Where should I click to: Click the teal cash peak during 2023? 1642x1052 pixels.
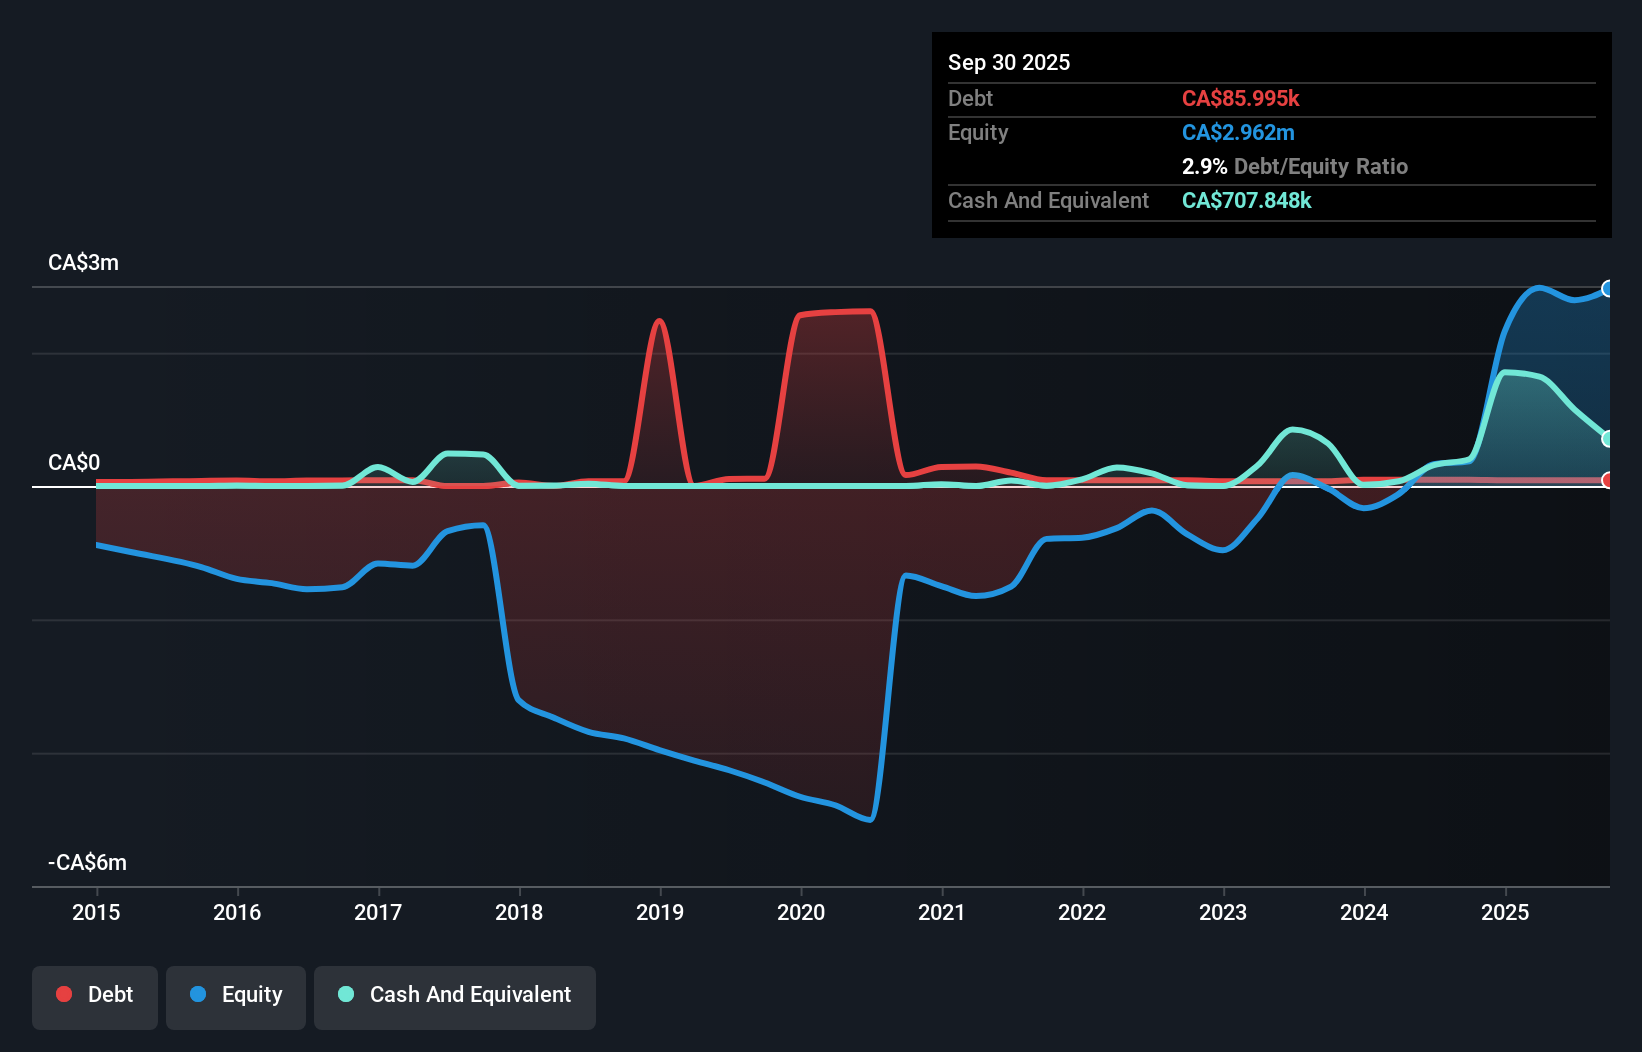pyautogui.click(x=1296, y=430)
